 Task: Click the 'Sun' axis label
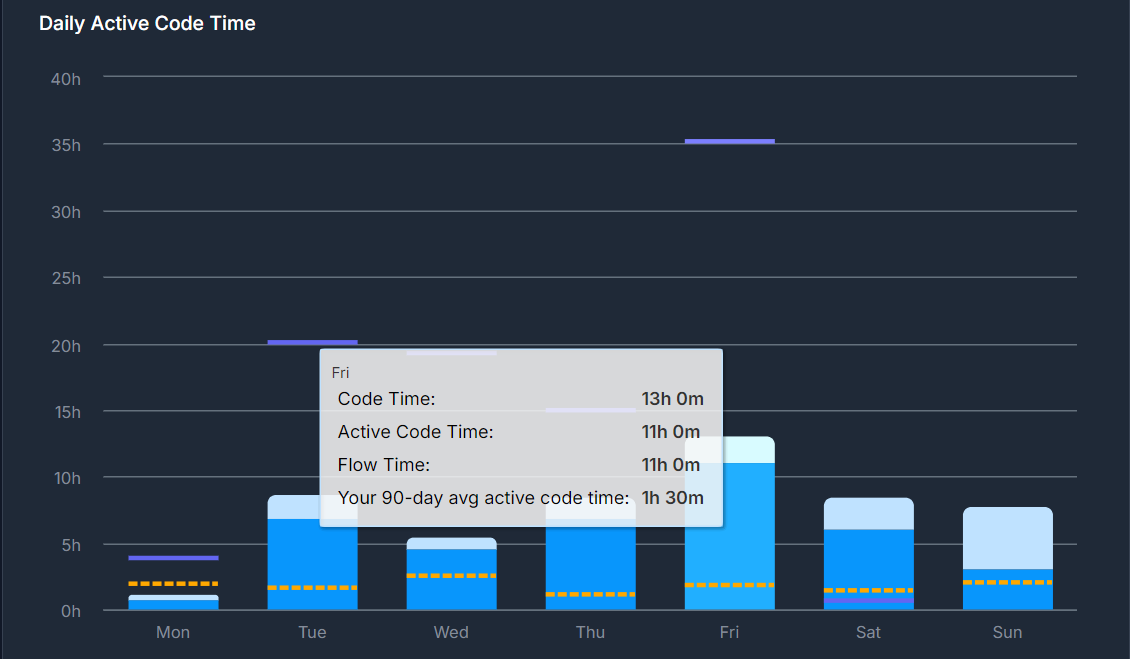[x=1007, y=632]
